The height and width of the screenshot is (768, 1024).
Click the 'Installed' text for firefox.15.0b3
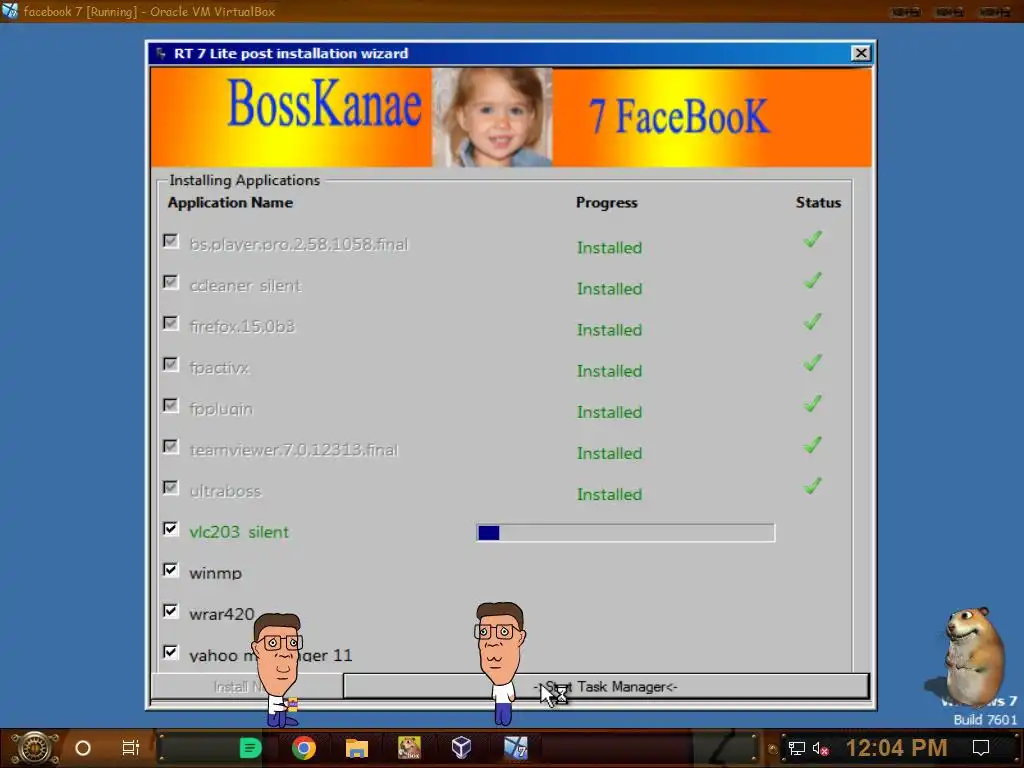609,330
